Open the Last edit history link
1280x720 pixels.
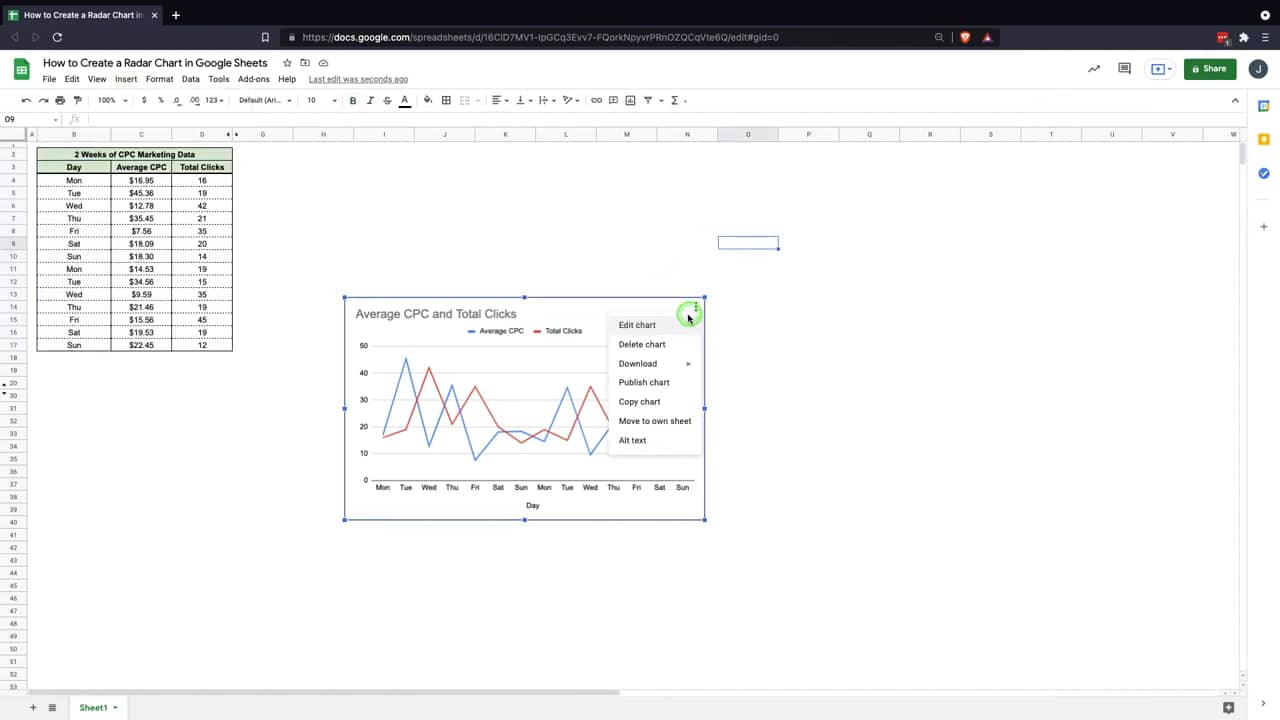(x=358, y=79)
